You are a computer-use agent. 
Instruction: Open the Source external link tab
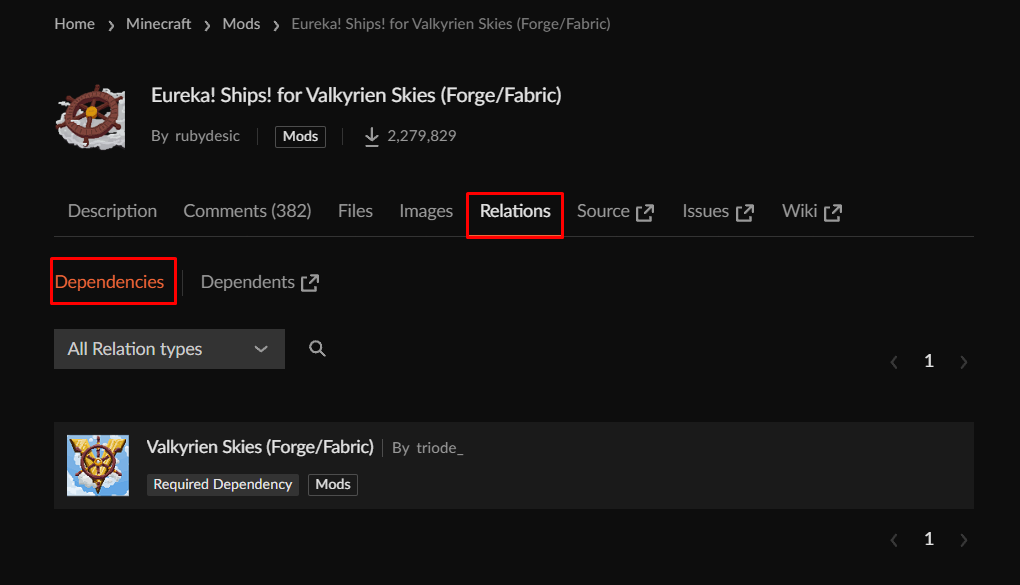click(615, 211)
